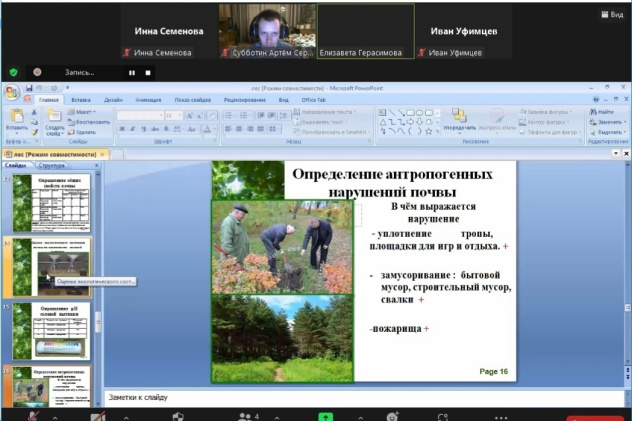Select the arrow line shape
Screen dimensions: 632x421
(x=401, y=113)
